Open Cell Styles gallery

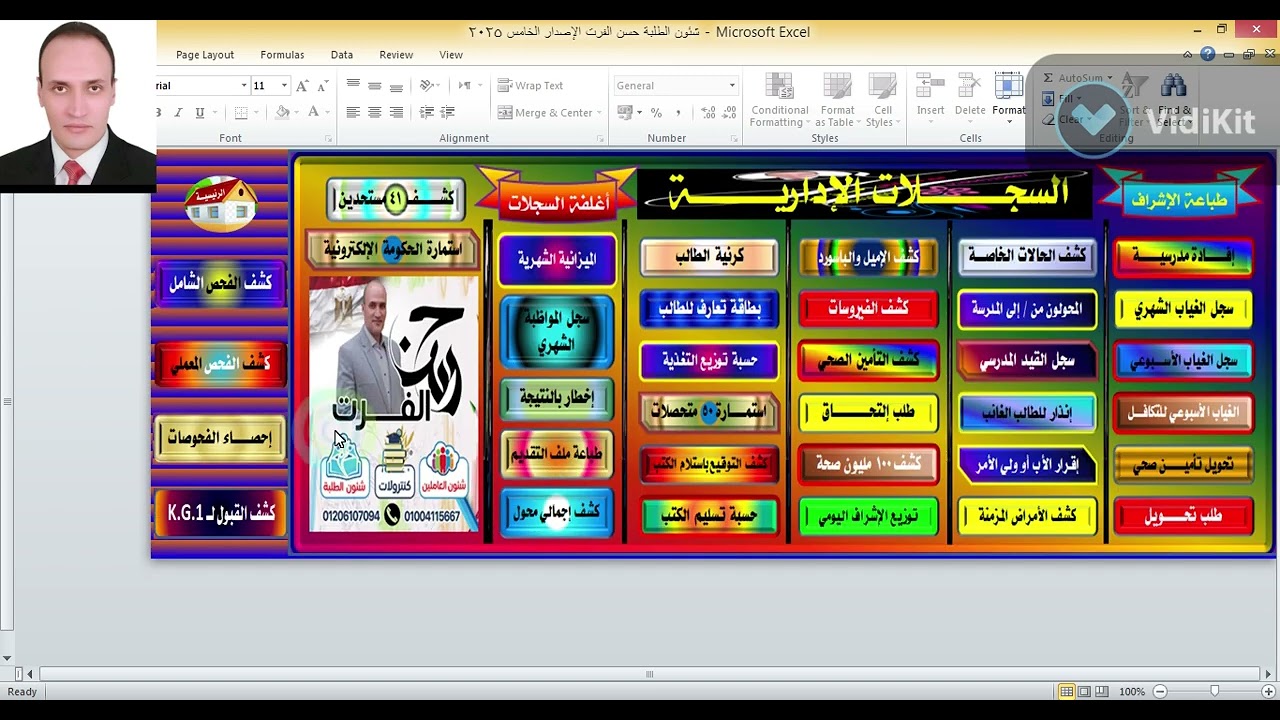click(x=882, y=100)
